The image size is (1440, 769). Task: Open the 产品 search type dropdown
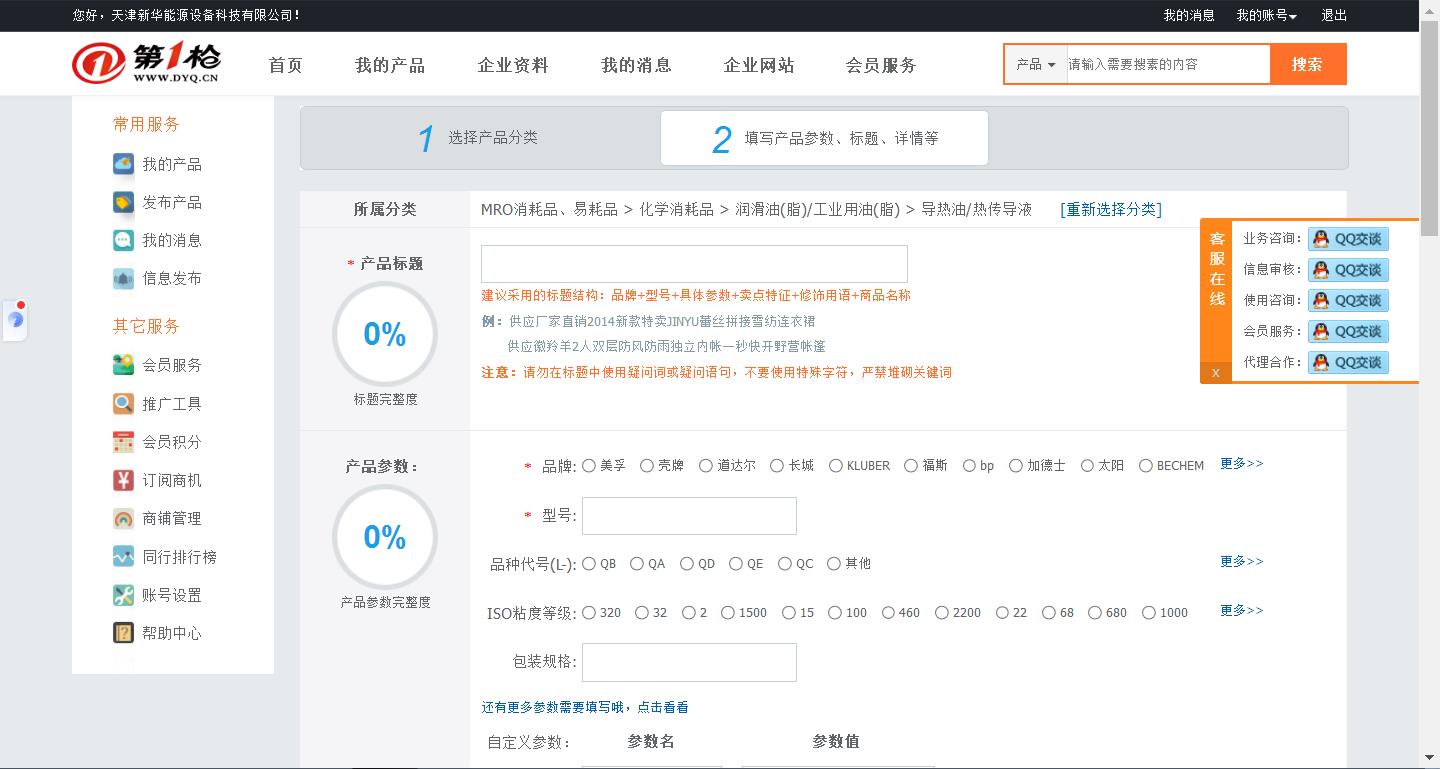tap(1036, 64)
